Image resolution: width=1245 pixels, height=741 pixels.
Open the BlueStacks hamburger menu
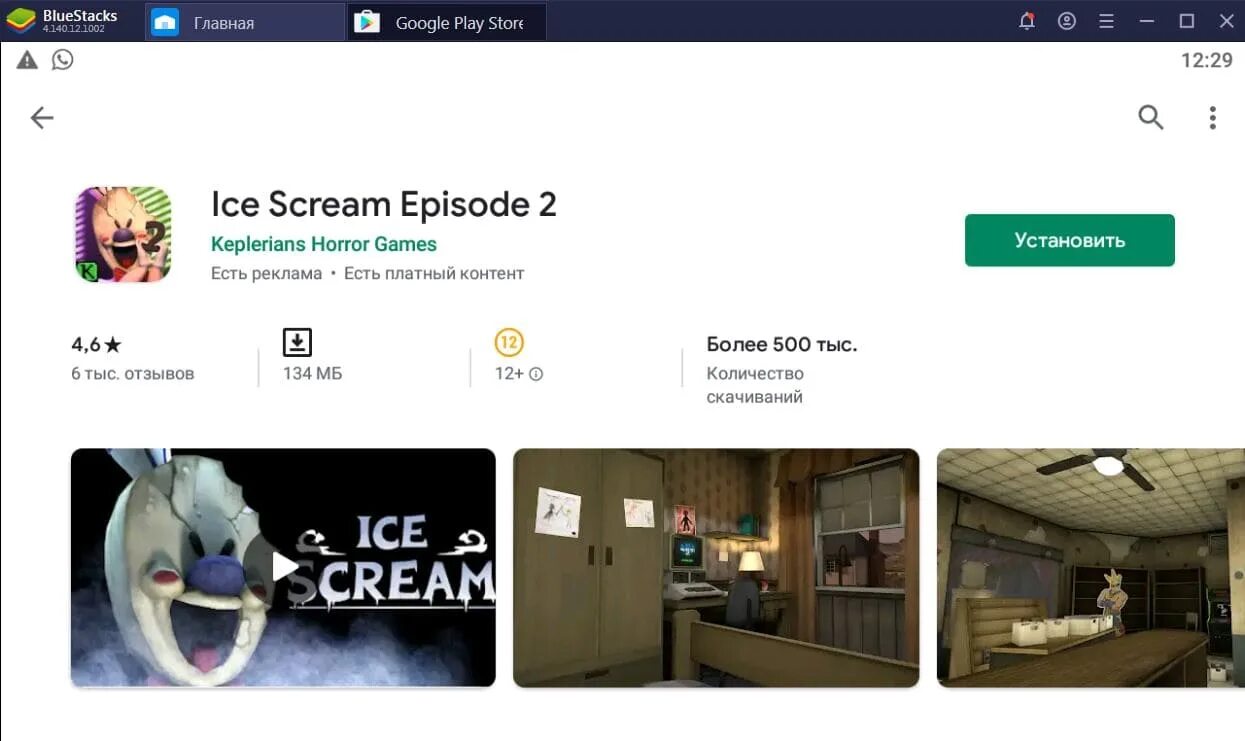click(x=1106, y=21)
